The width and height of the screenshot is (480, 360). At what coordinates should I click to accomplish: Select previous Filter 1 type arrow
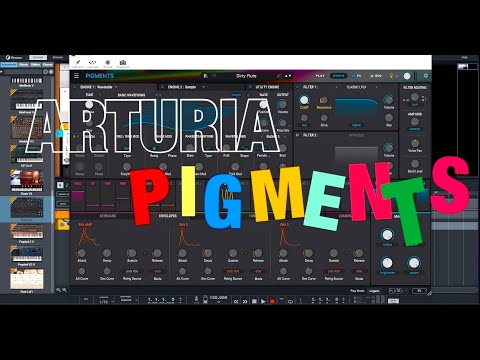336,87
